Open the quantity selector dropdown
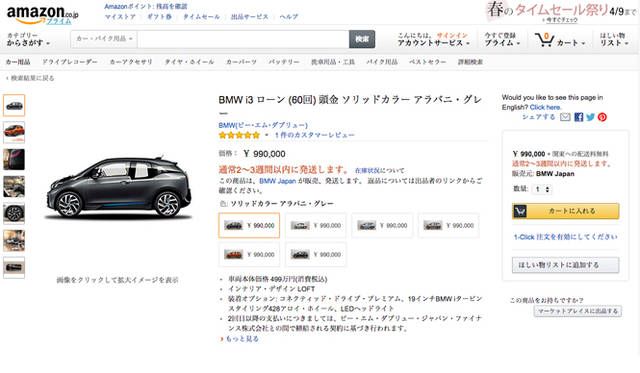 pos(542,189)
